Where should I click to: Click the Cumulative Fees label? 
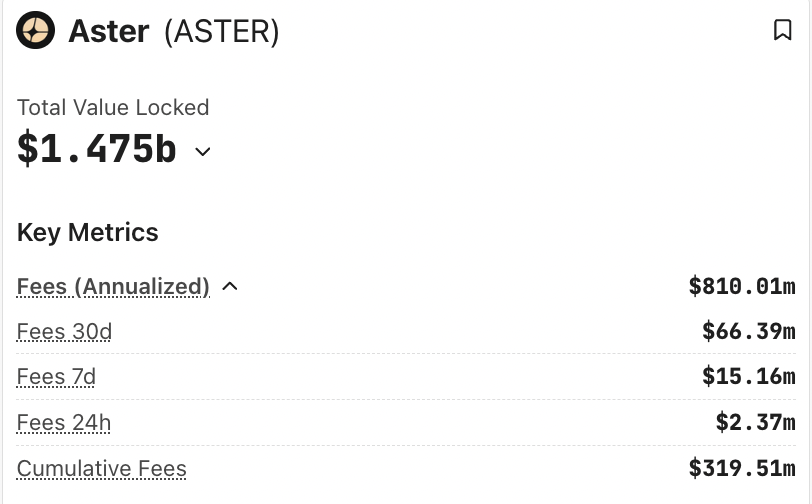(102, 468)
